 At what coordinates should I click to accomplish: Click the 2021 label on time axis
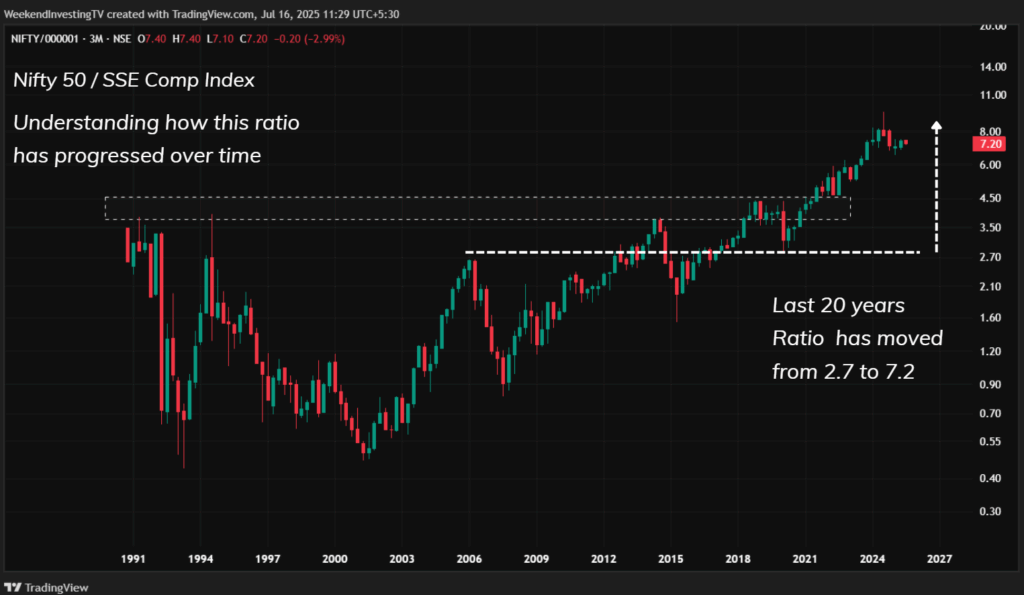[805, 559]
